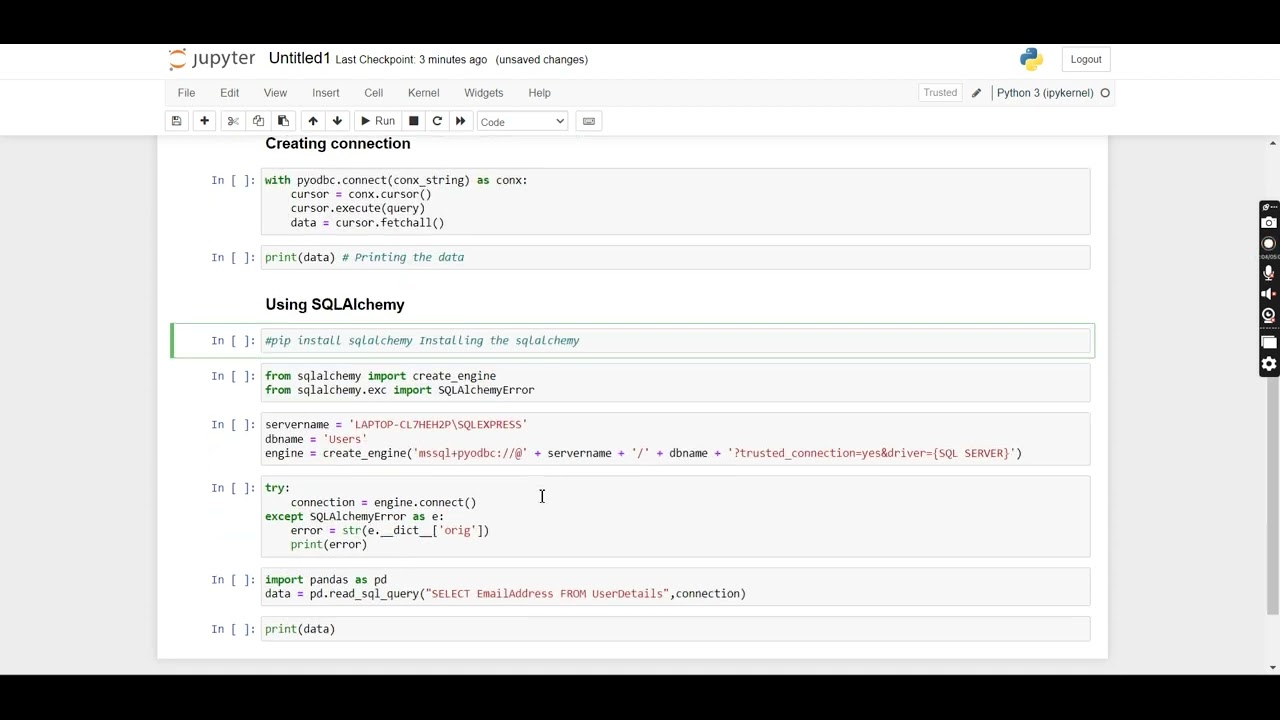The image size is (1280, 720).
Task: Select the servername and create_engine cell
Action: pos(675,439)
